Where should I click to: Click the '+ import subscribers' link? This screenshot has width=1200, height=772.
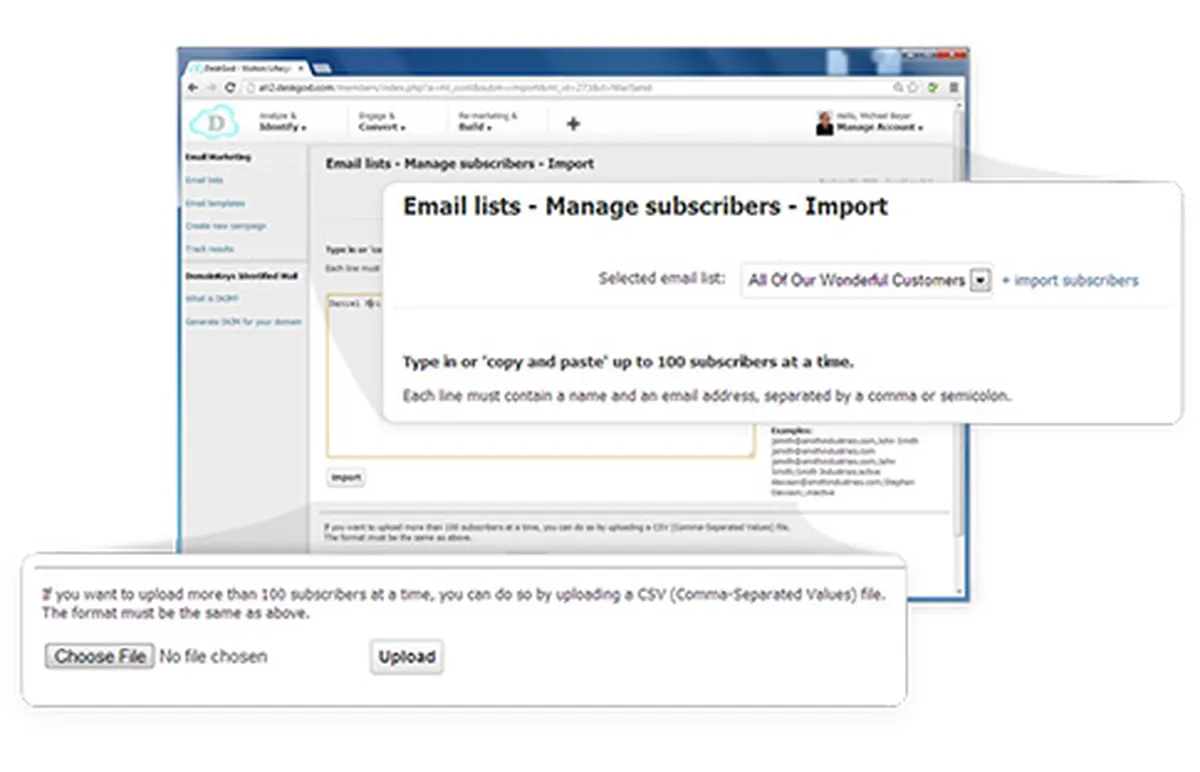(1070, 280)
